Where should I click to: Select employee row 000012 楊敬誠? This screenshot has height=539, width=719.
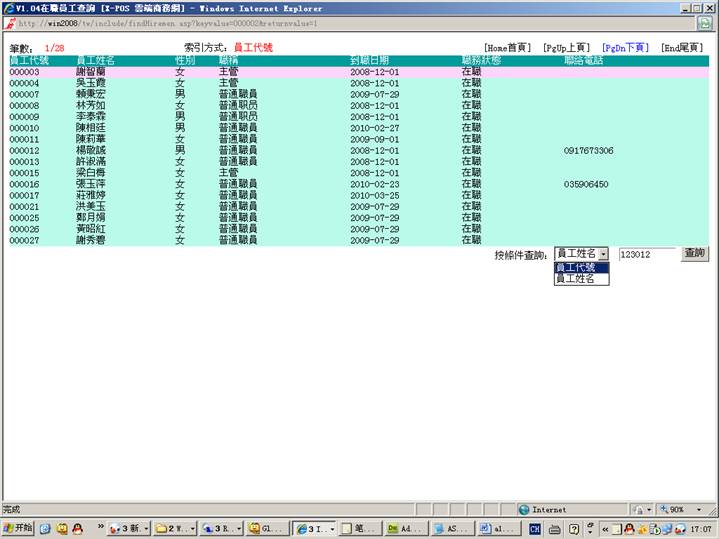(x=95, y=150)
